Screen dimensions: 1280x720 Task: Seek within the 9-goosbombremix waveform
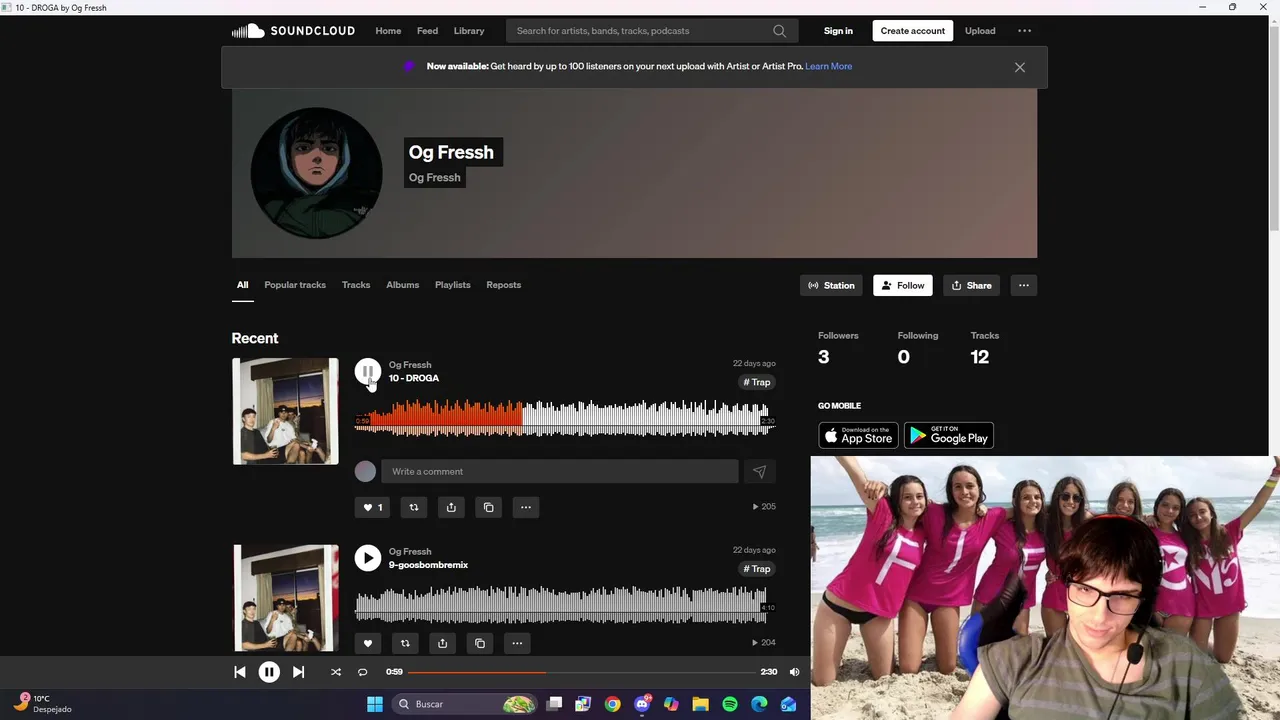[562, 605]
